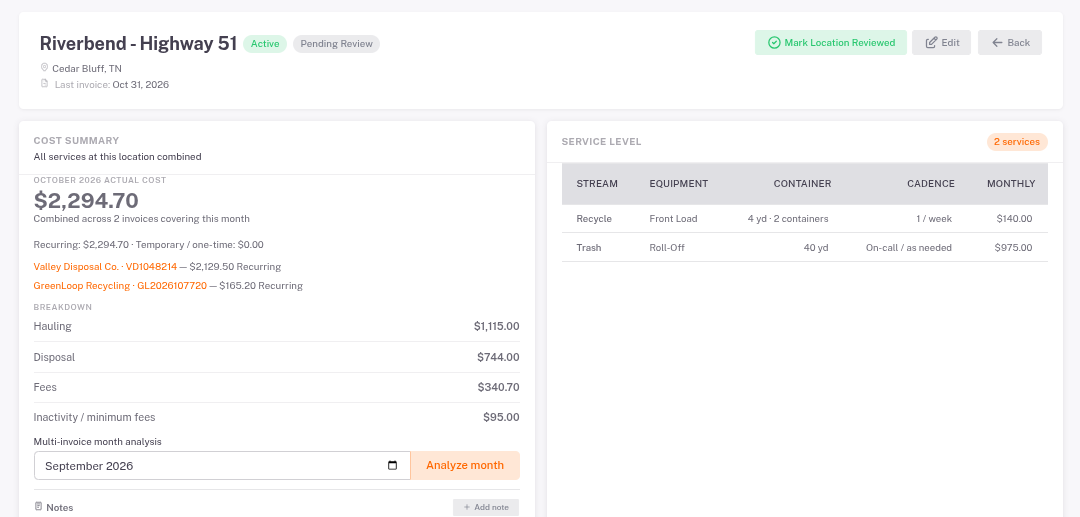Click the CADENCE column header
The width and height of the screenshot is (1080, 517).
pos(931,184)
